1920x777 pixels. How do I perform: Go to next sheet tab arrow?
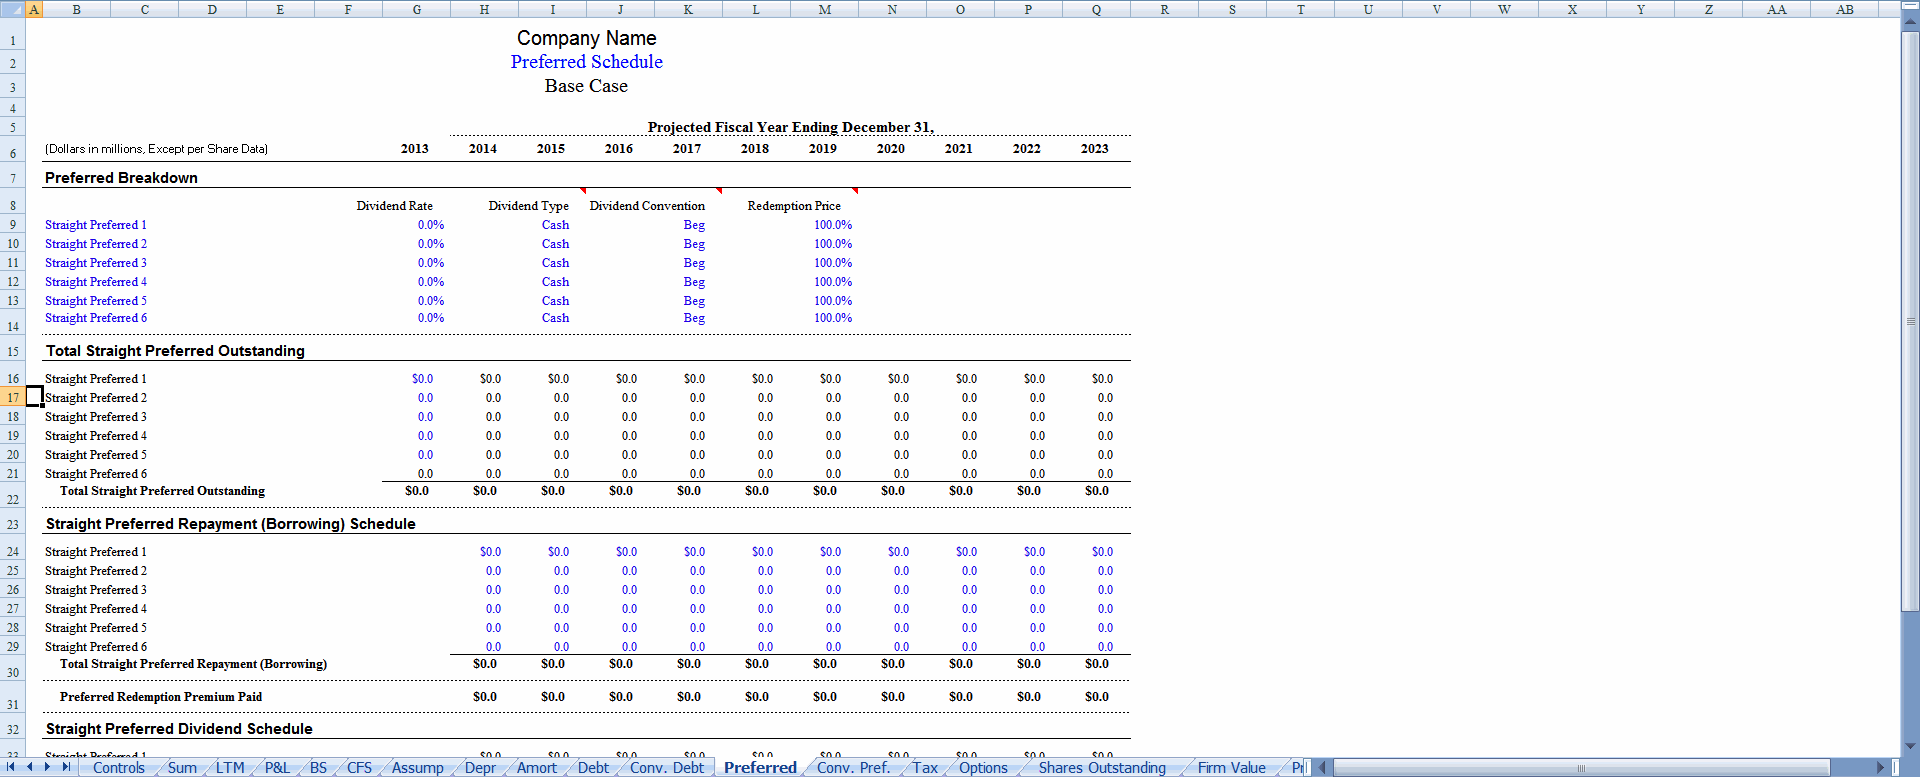click(x=47, y=767)
